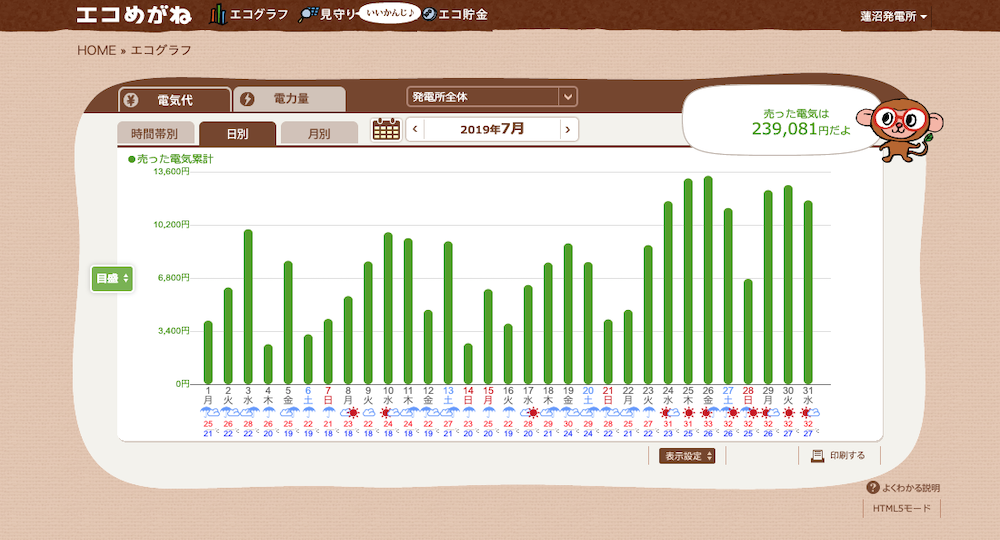The image size is (1000, 540).
Task: Open the エコ貯金 piggy bank nav item
Action: coord(455,14)
